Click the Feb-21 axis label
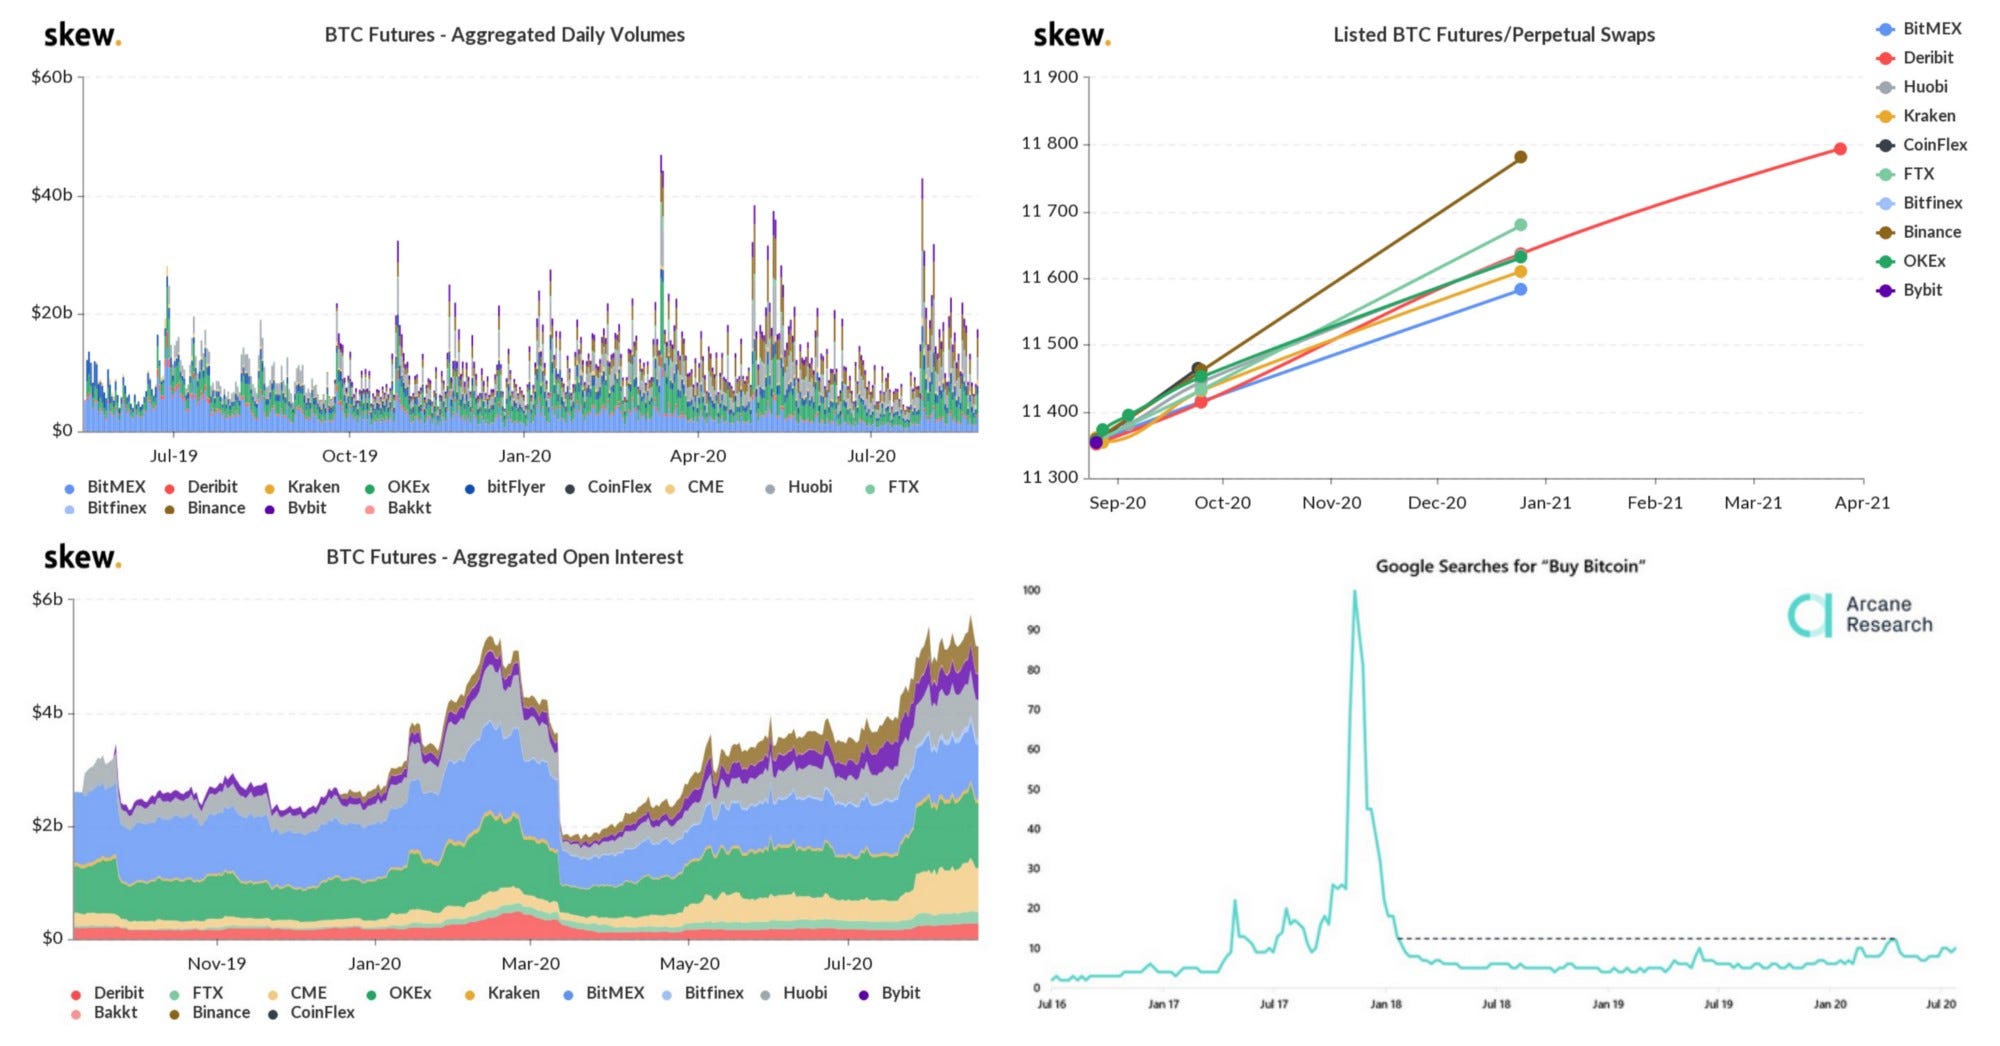 1655,503
